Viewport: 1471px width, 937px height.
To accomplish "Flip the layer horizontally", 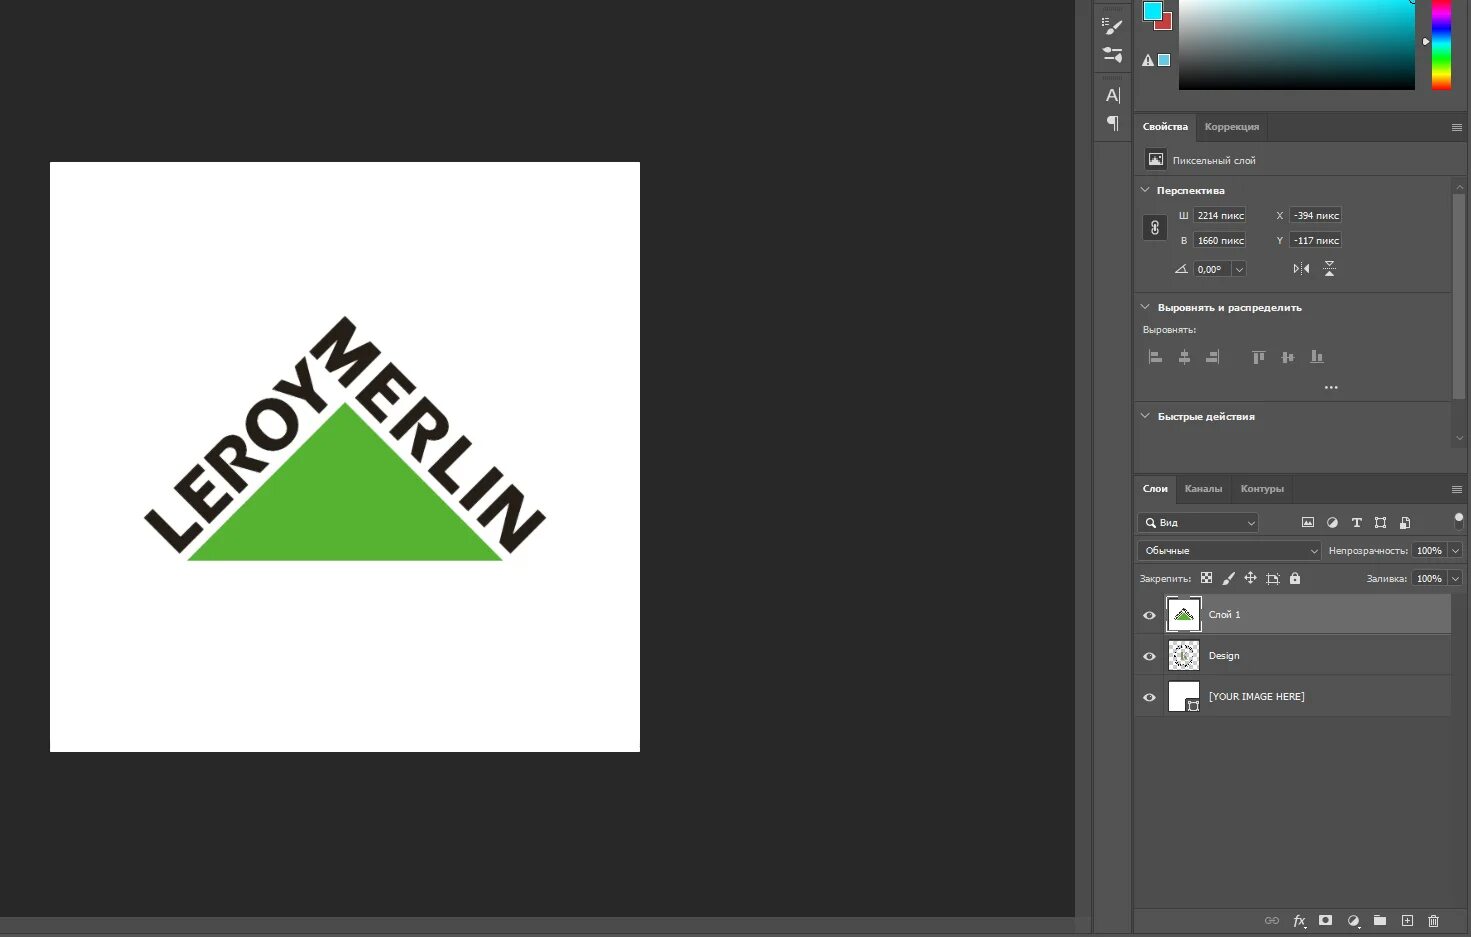I will (x=1301, y=269).
